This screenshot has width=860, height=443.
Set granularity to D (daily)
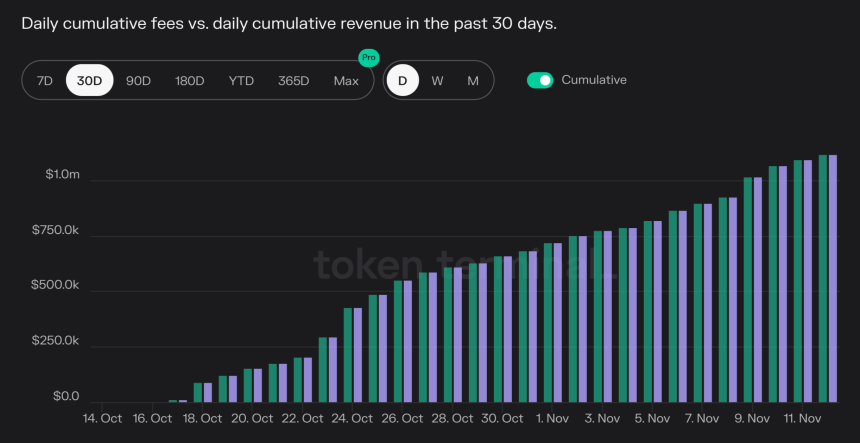pyautogui.click(x=403, y=81)
